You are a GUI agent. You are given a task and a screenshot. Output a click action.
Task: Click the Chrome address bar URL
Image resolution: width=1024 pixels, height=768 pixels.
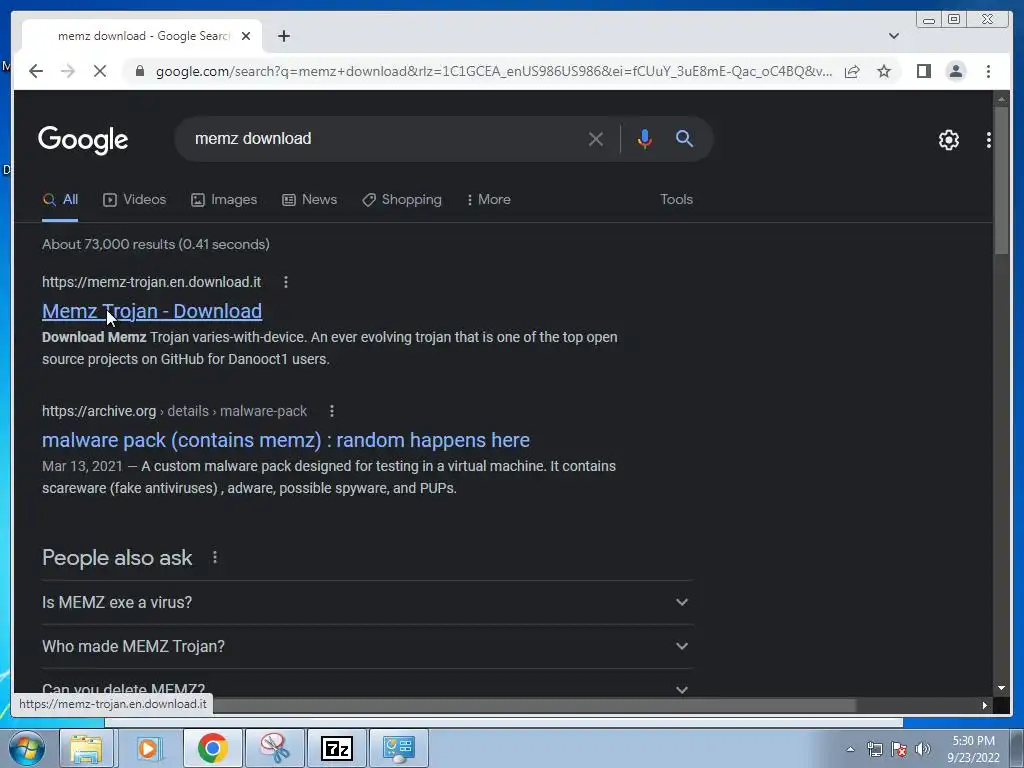(x=494, y=71)
